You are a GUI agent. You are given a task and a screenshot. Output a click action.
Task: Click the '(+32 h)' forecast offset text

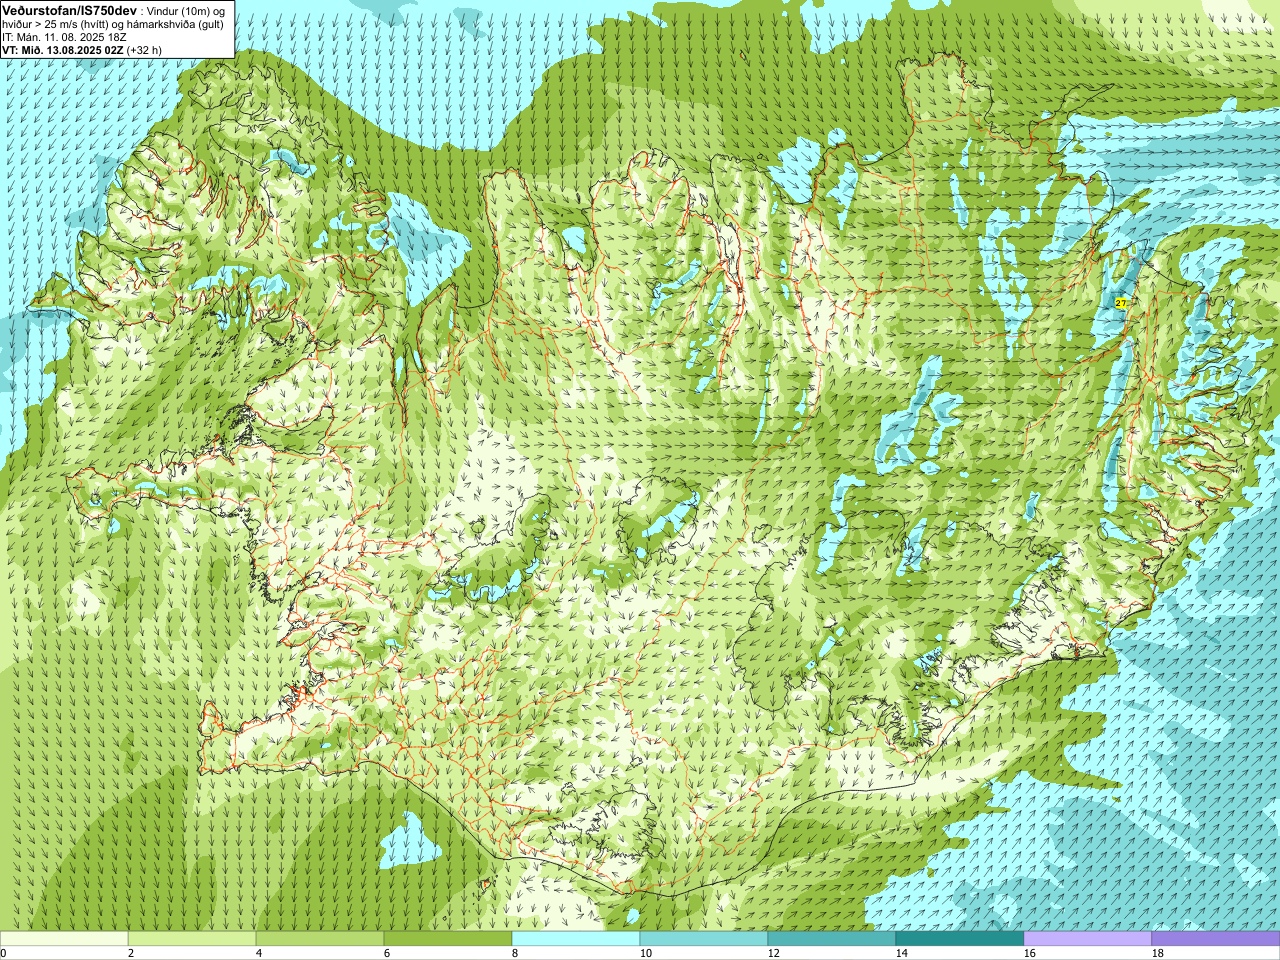click(x=145, y=50)
